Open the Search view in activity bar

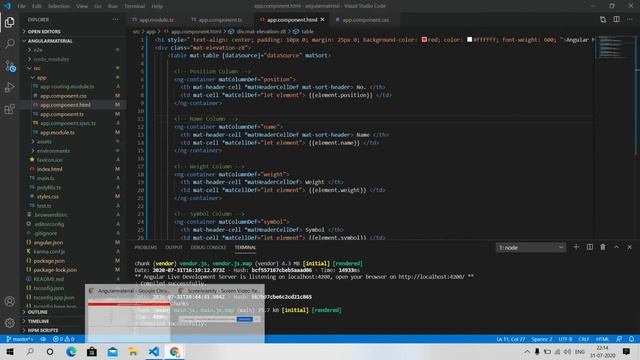[x=9, y=44]
